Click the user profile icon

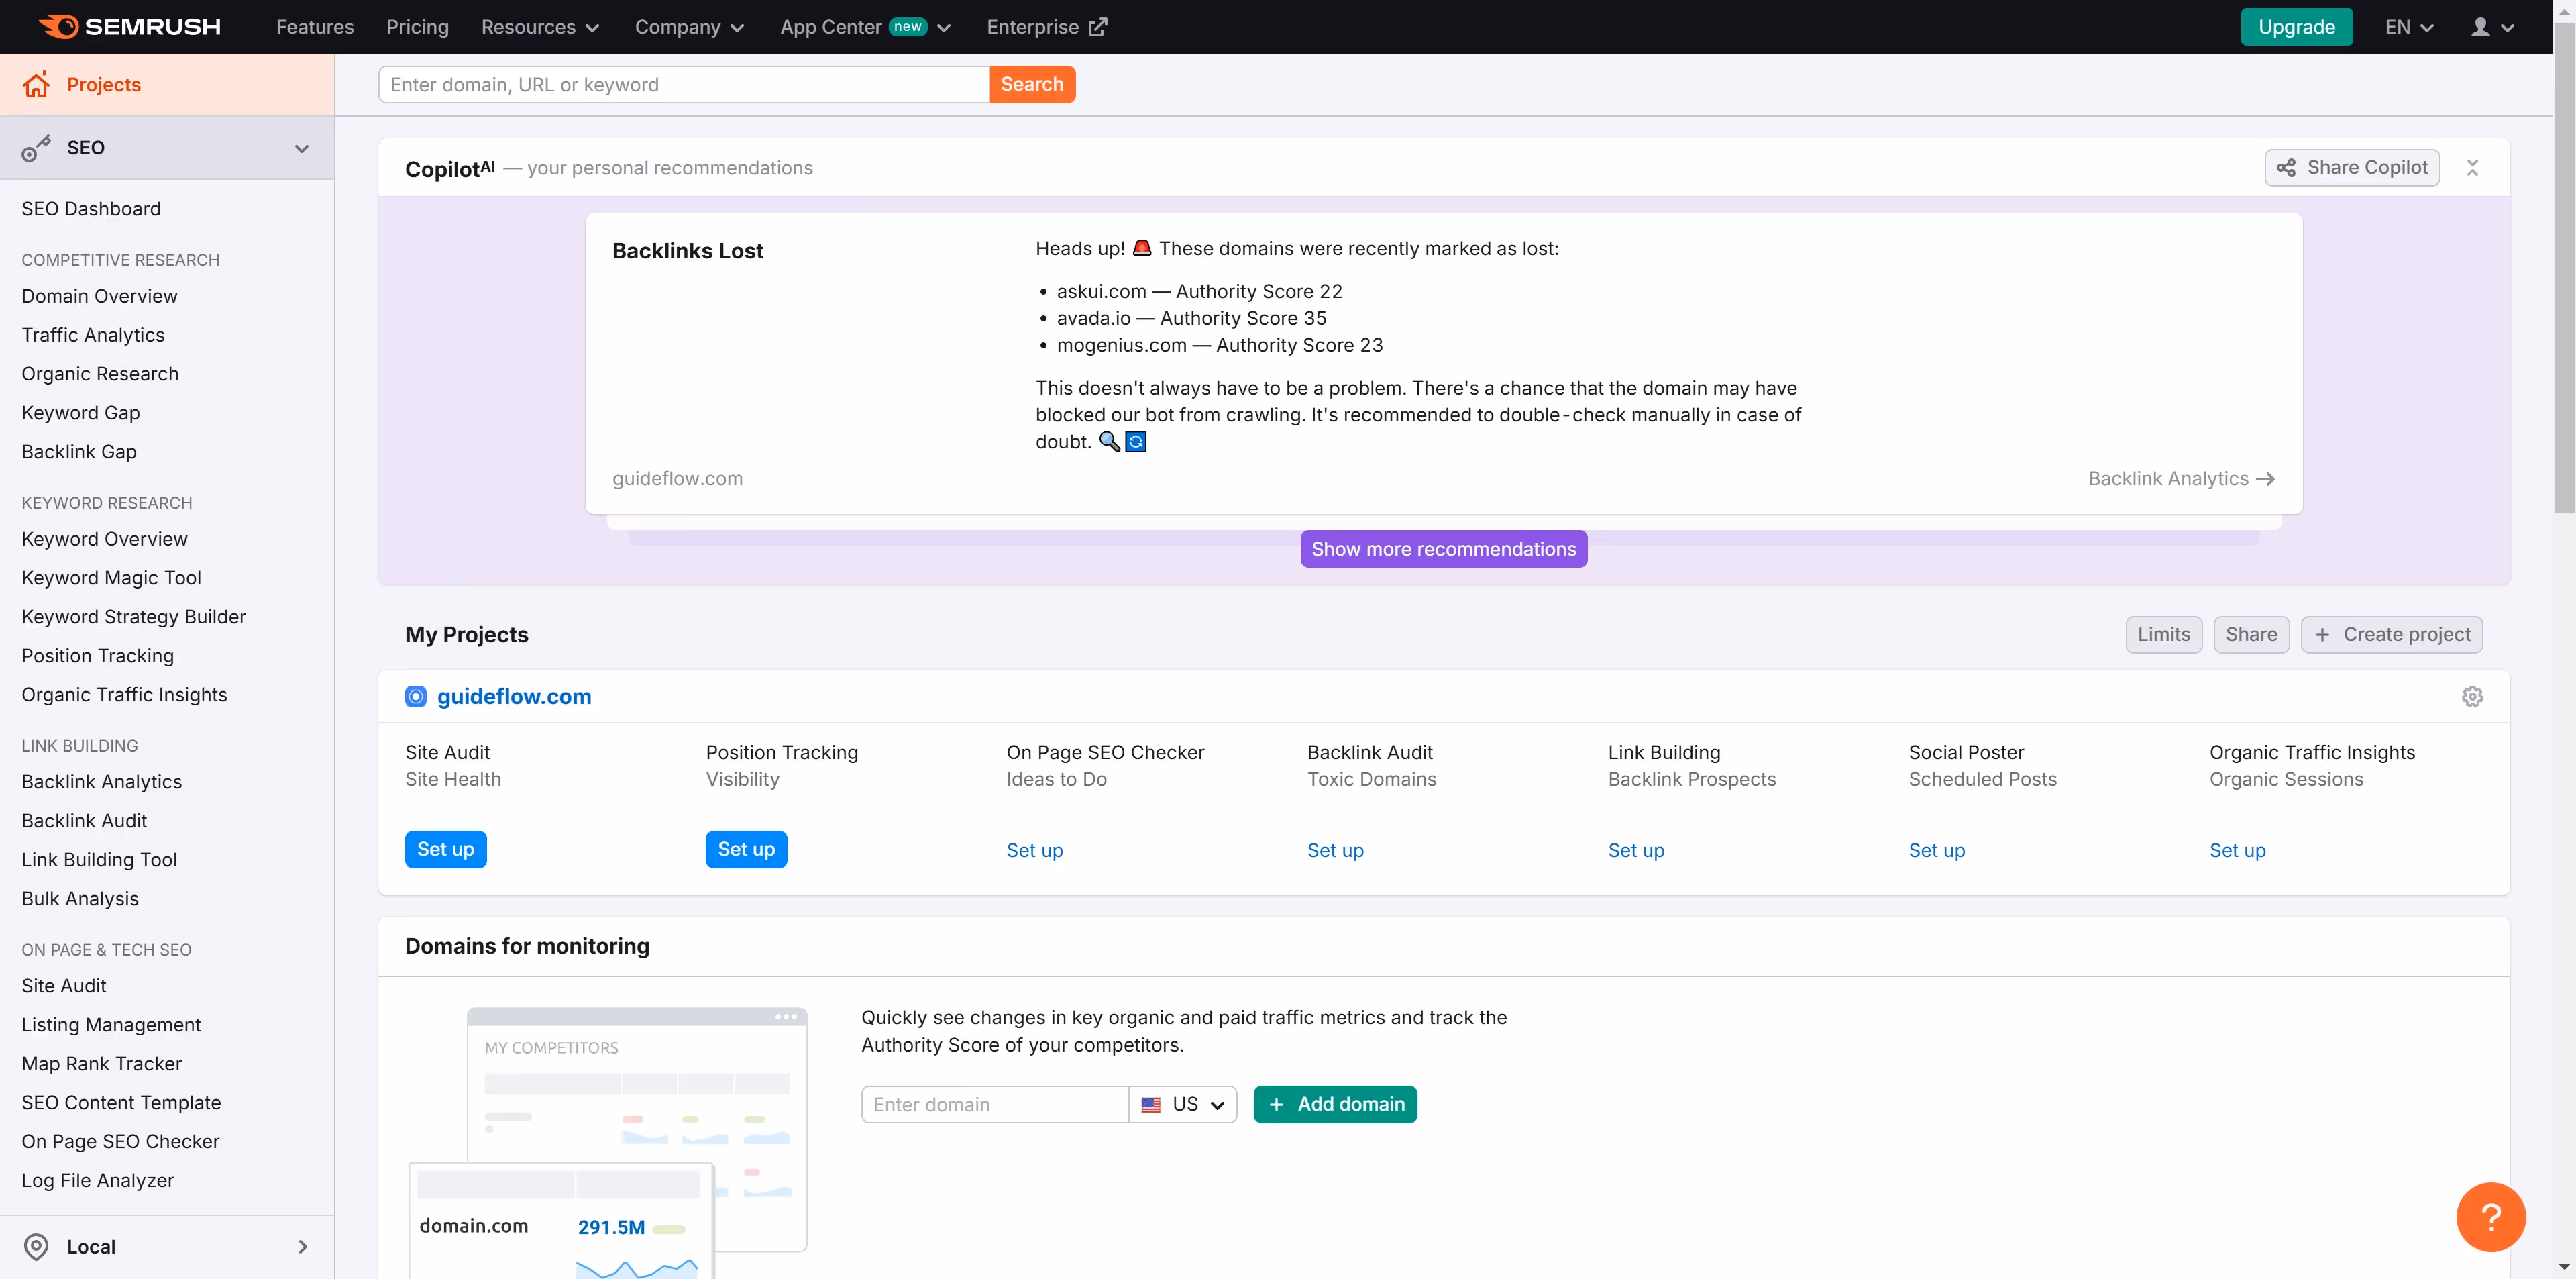coord(2481,27)
